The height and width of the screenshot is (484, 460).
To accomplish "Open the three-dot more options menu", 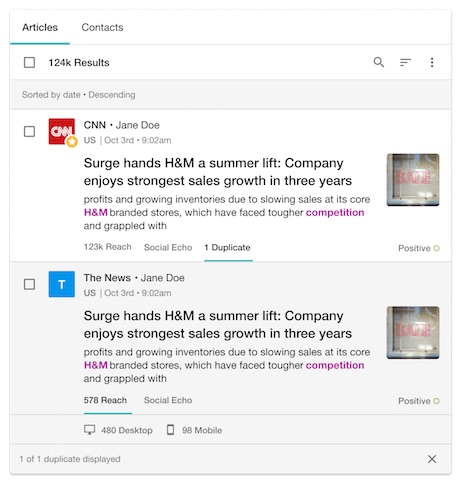I will click(432, 62).
